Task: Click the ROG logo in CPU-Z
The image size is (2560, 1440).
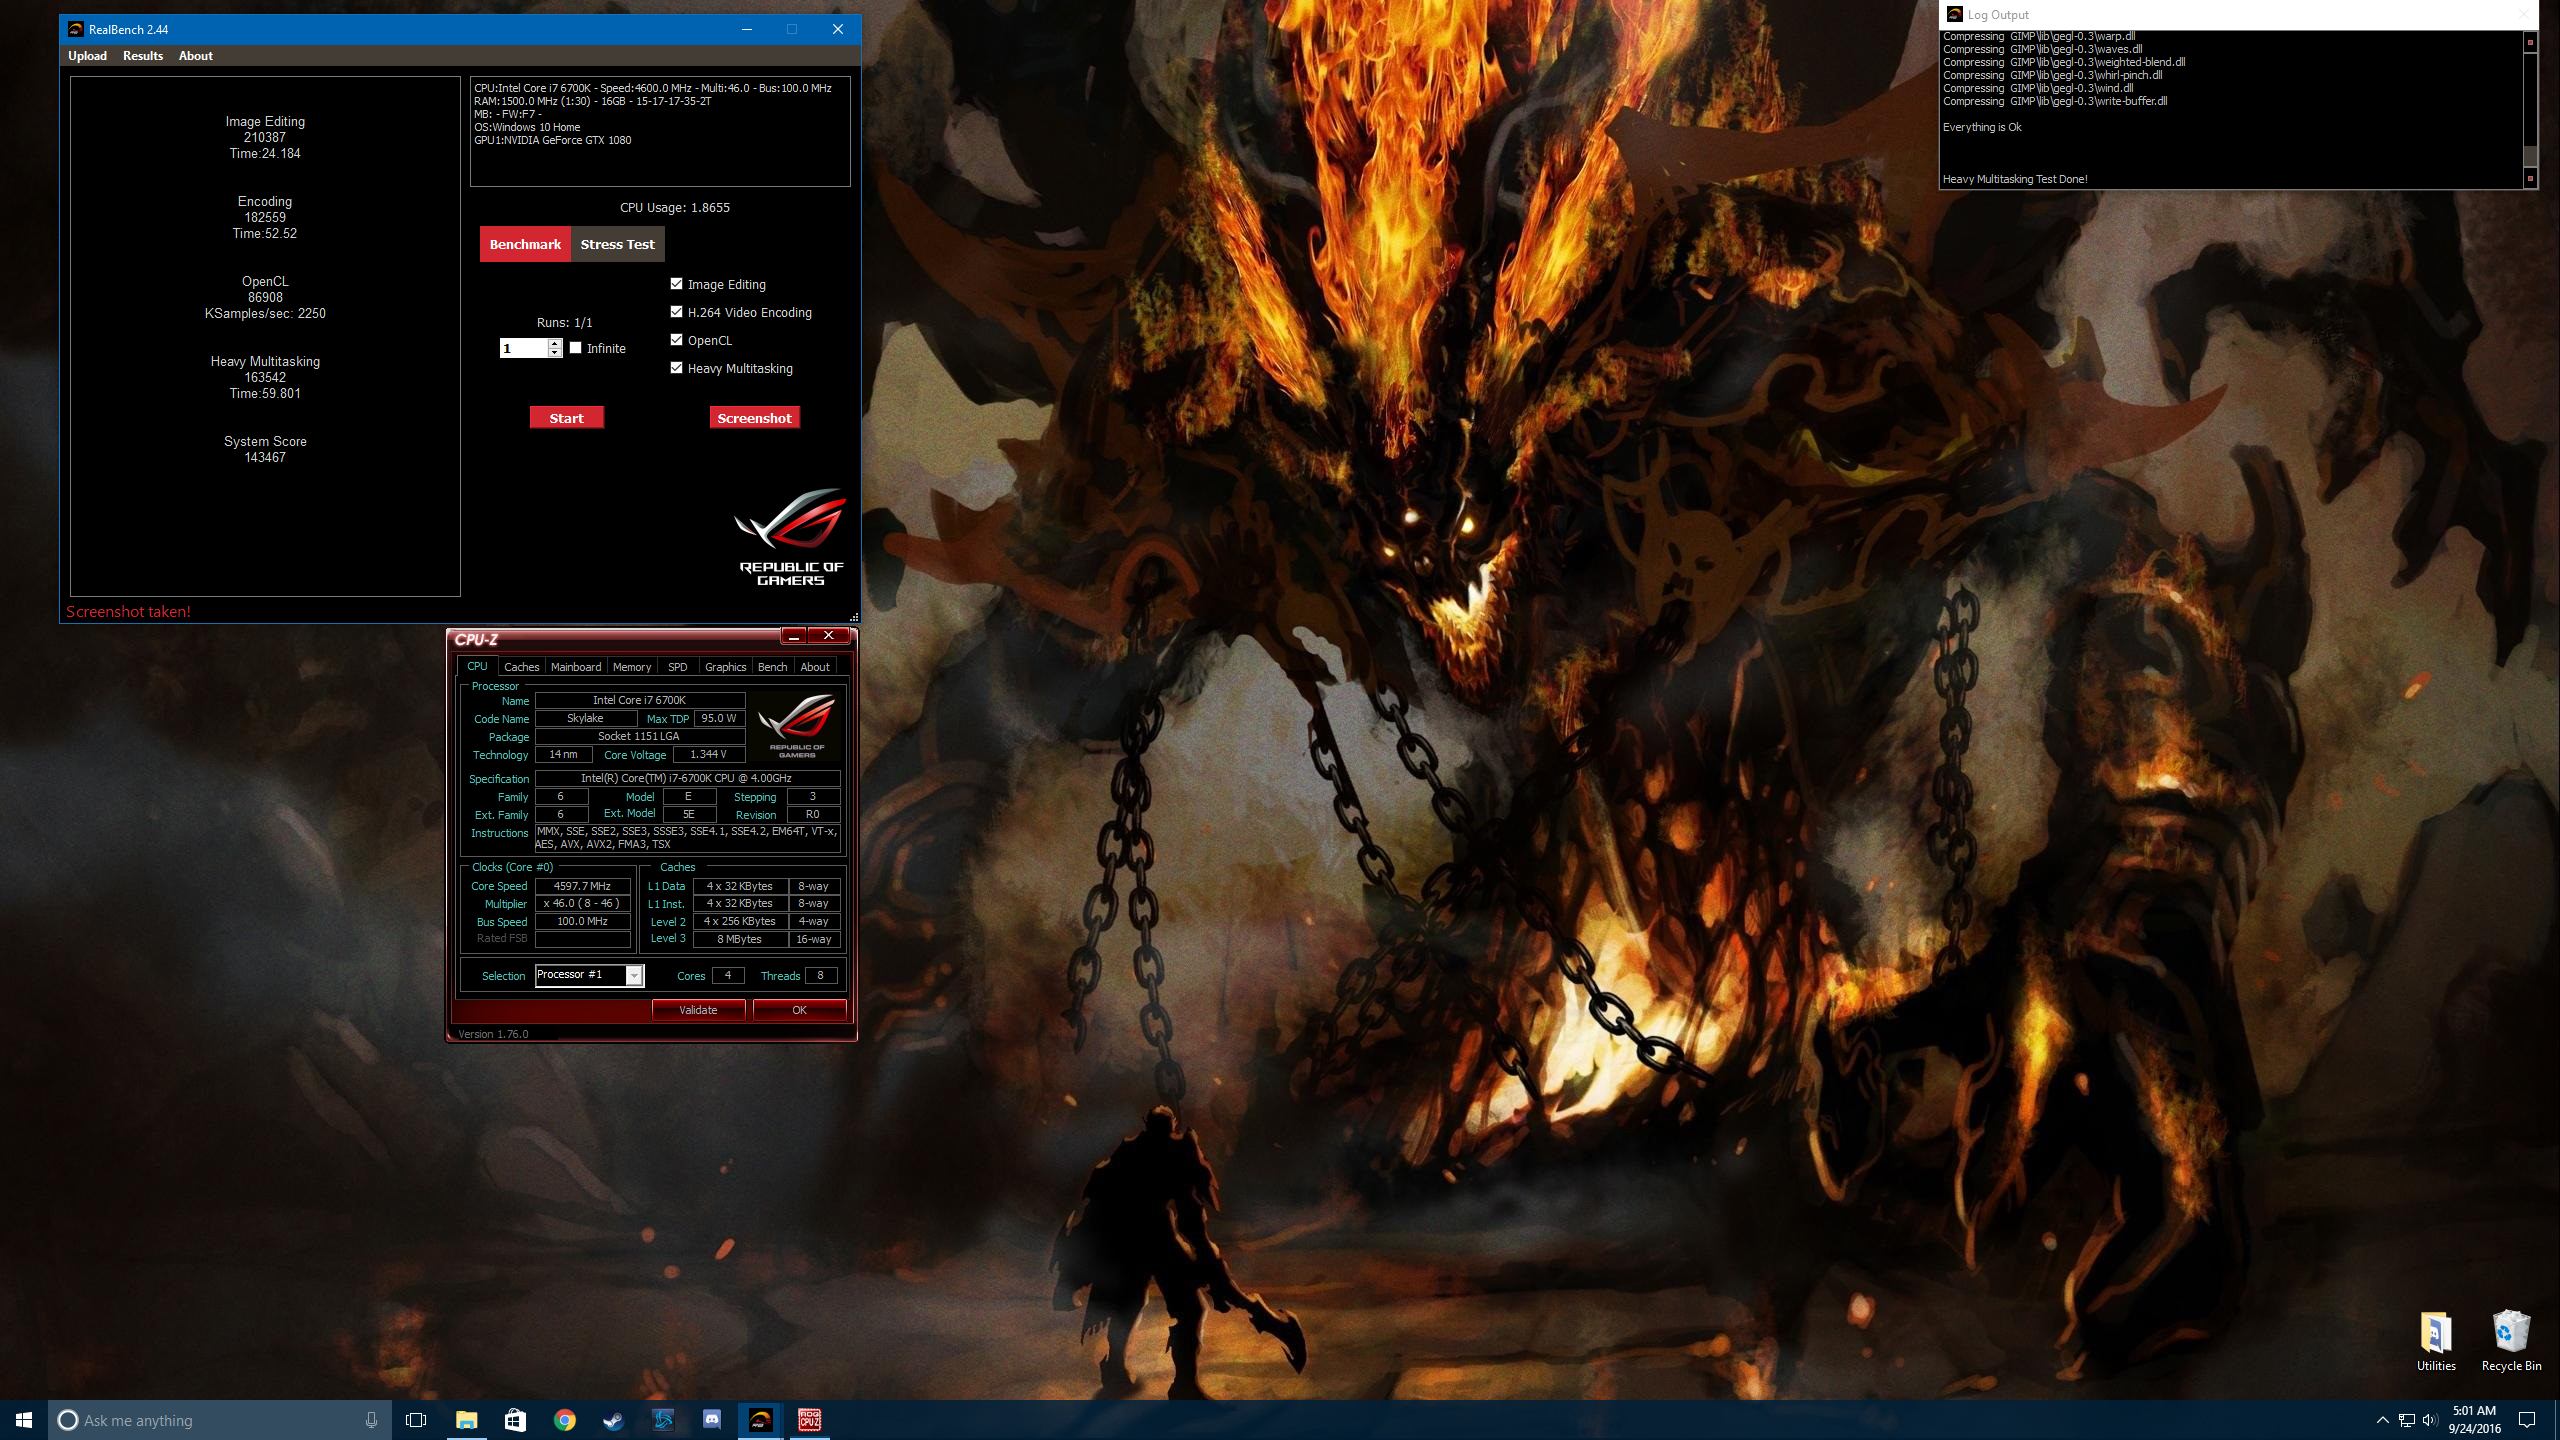Action: click(797, 726)
